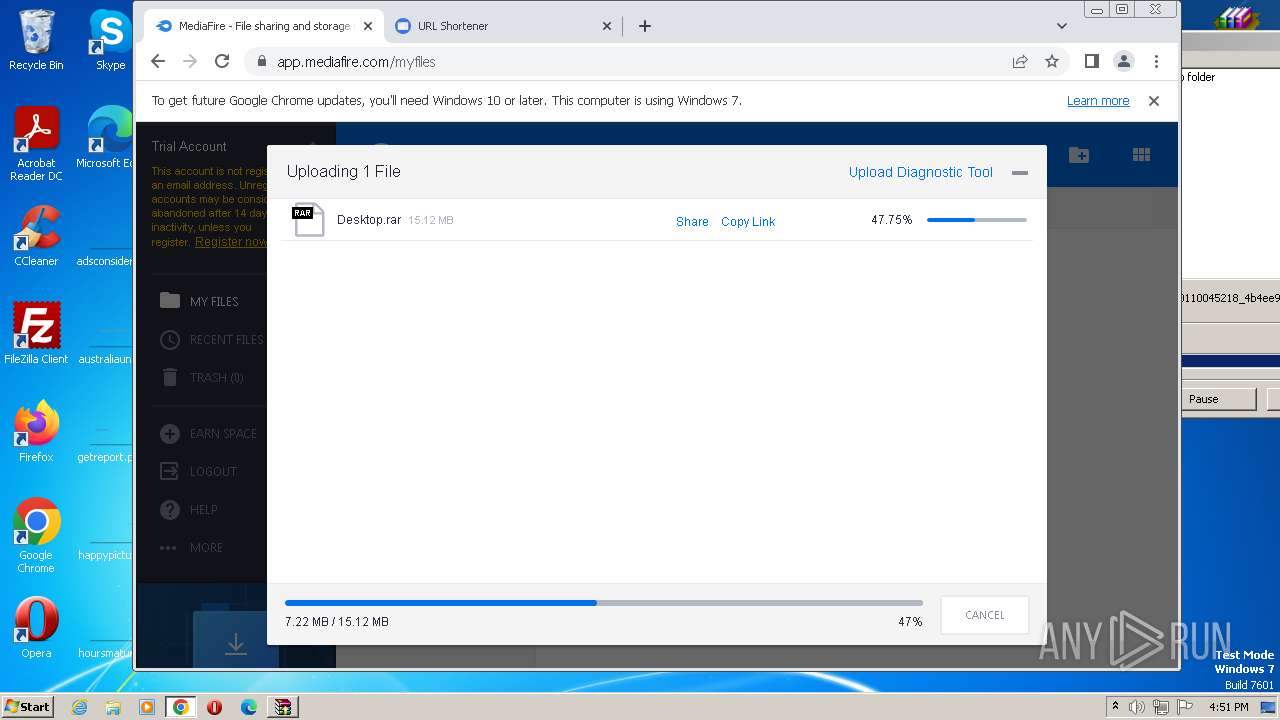Viewport: 1280px width, 720px height.
Task: Click the address bar URL
Action: coord(356,61)
